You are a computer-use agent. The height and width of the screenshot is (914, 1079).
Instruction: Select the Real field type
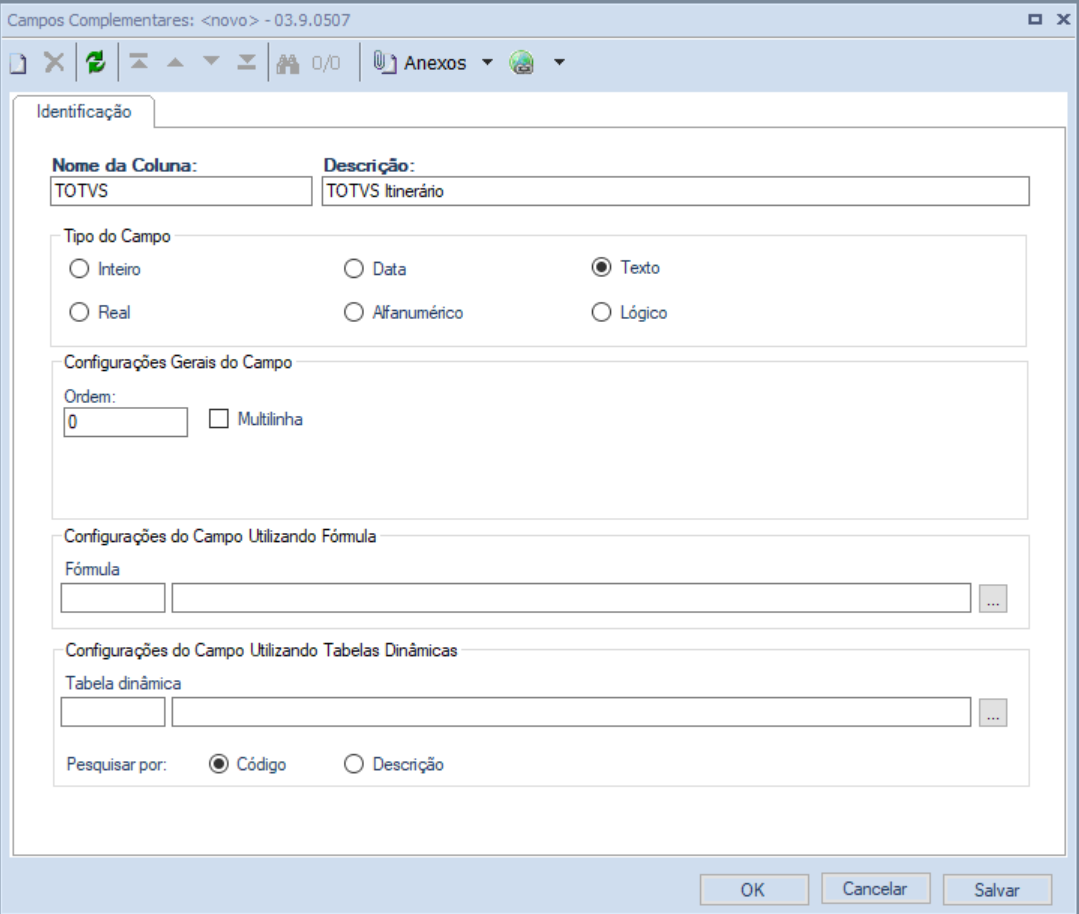[x=100, y=312]
